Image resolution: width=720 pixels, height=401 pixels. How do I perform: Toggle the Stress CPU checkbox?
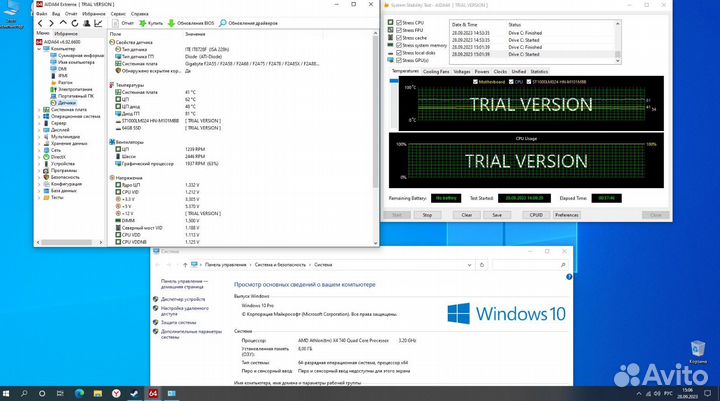(399, 23)
